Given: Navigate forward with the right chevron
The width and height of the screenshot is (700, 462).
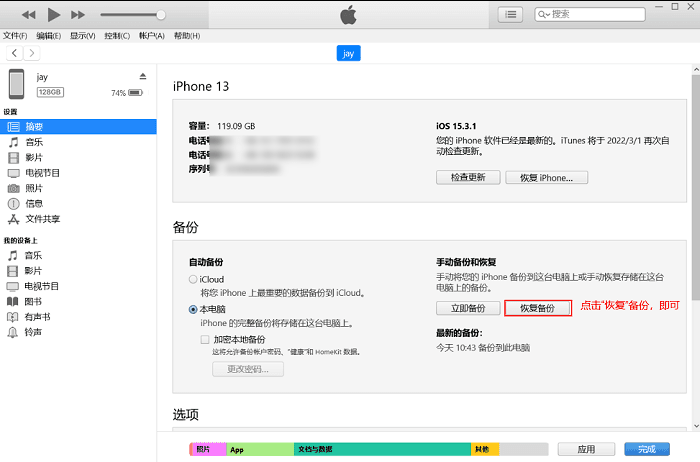Looking at the screenshot, I should (x=31, y=53).
